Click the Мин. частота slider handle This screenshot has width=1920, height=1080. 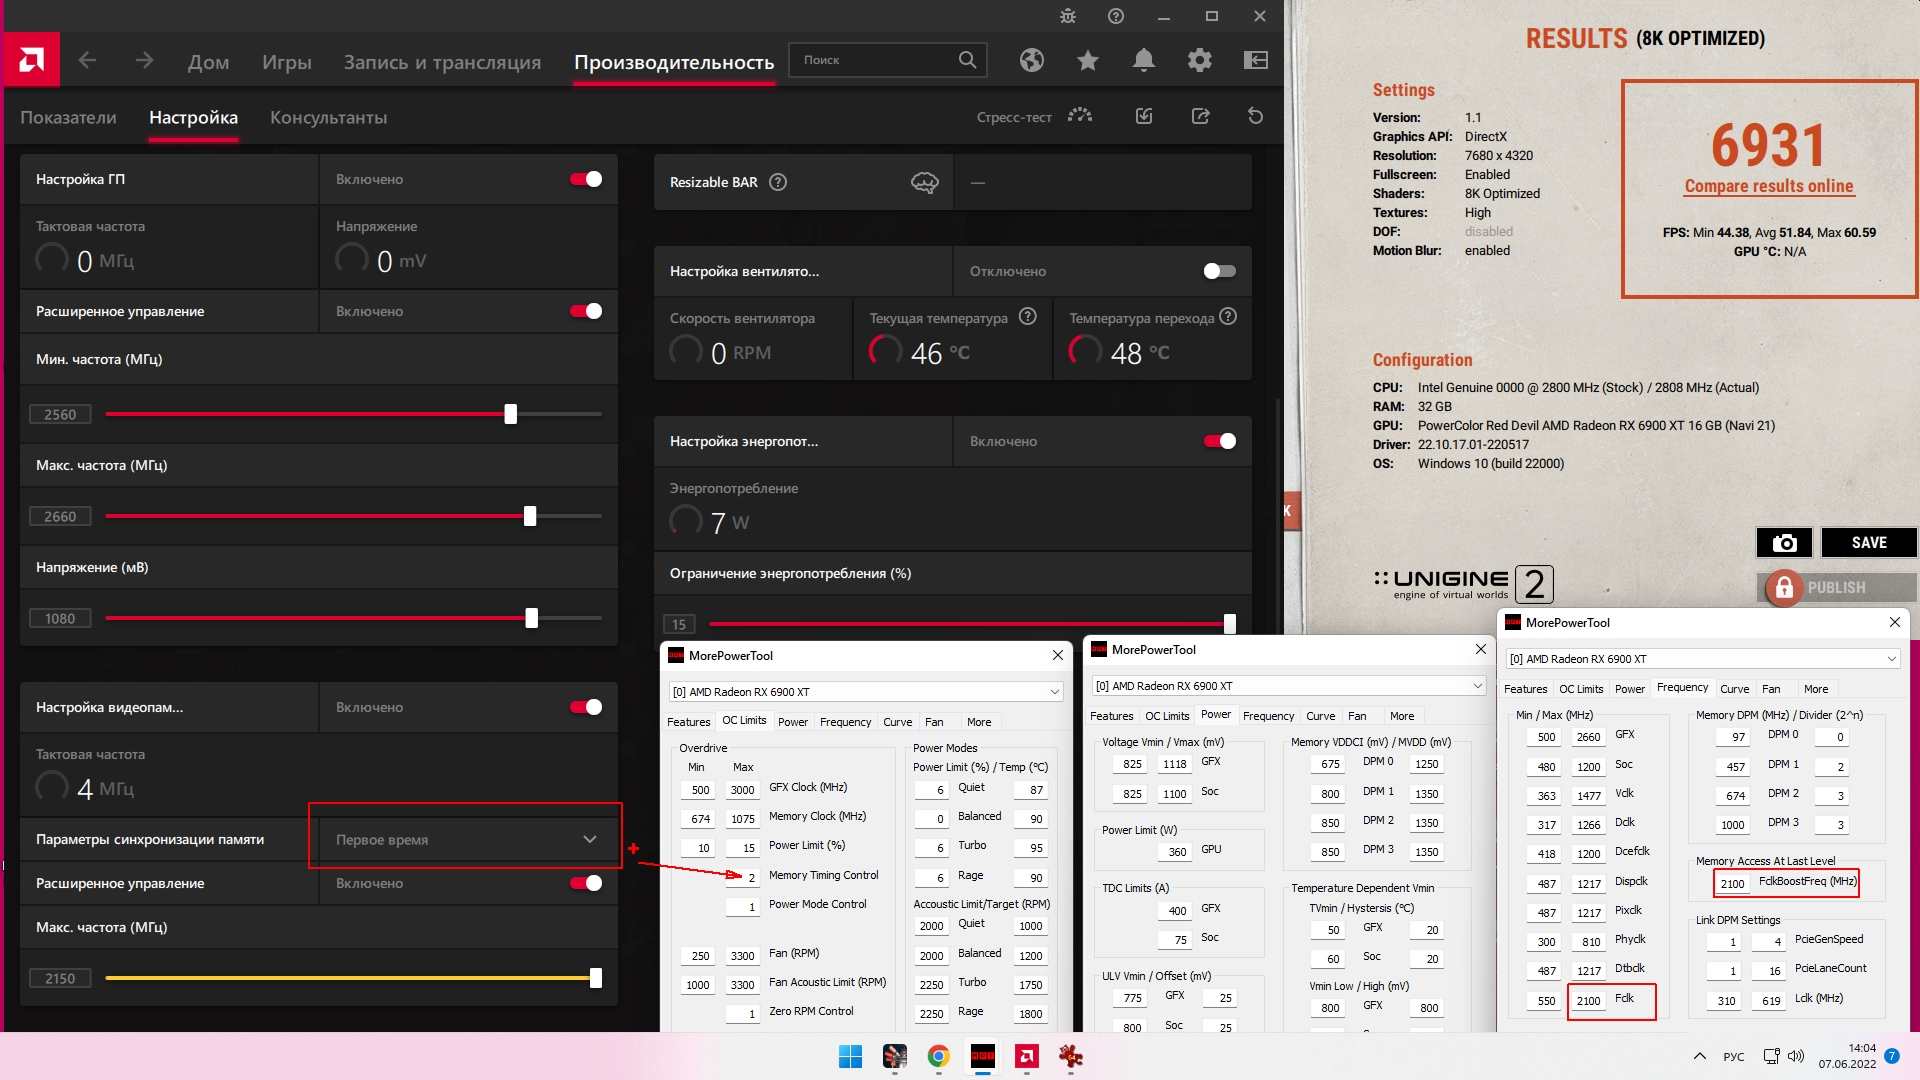coord(511,414)
